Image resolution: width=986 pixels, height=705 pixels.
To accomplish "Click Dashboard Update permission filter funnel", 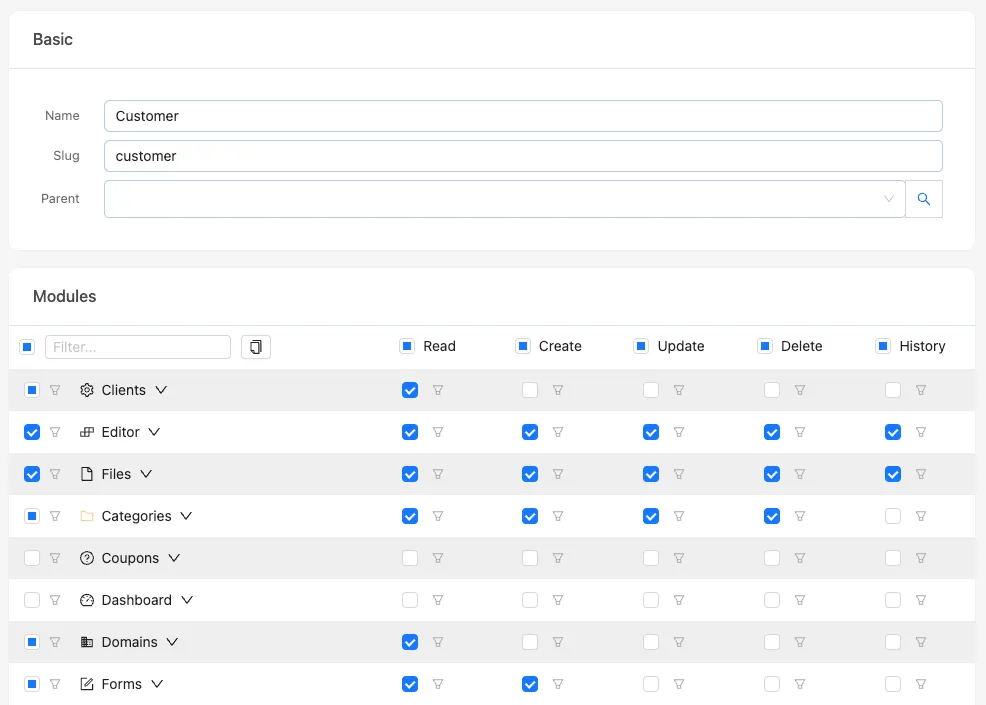I will [679, 600].
